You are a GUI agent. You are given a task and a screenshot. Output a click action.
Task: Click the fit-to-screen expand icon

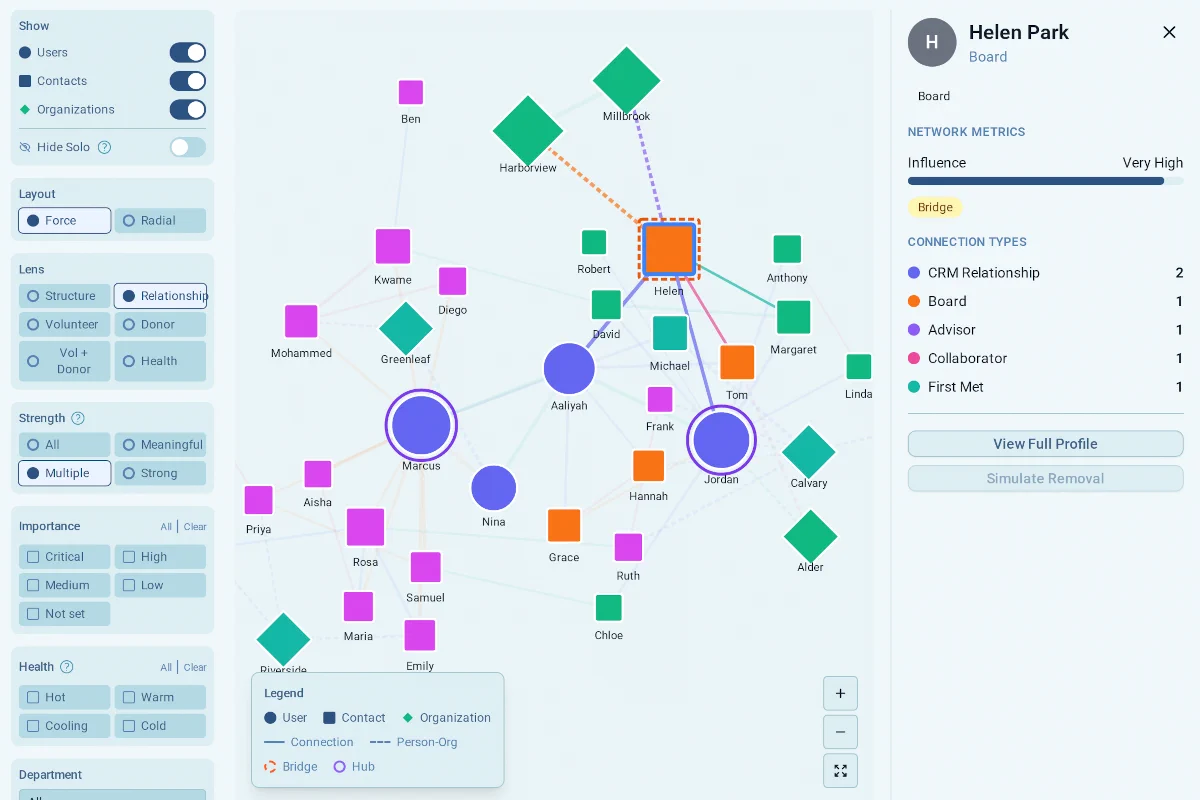pos(840,771)
